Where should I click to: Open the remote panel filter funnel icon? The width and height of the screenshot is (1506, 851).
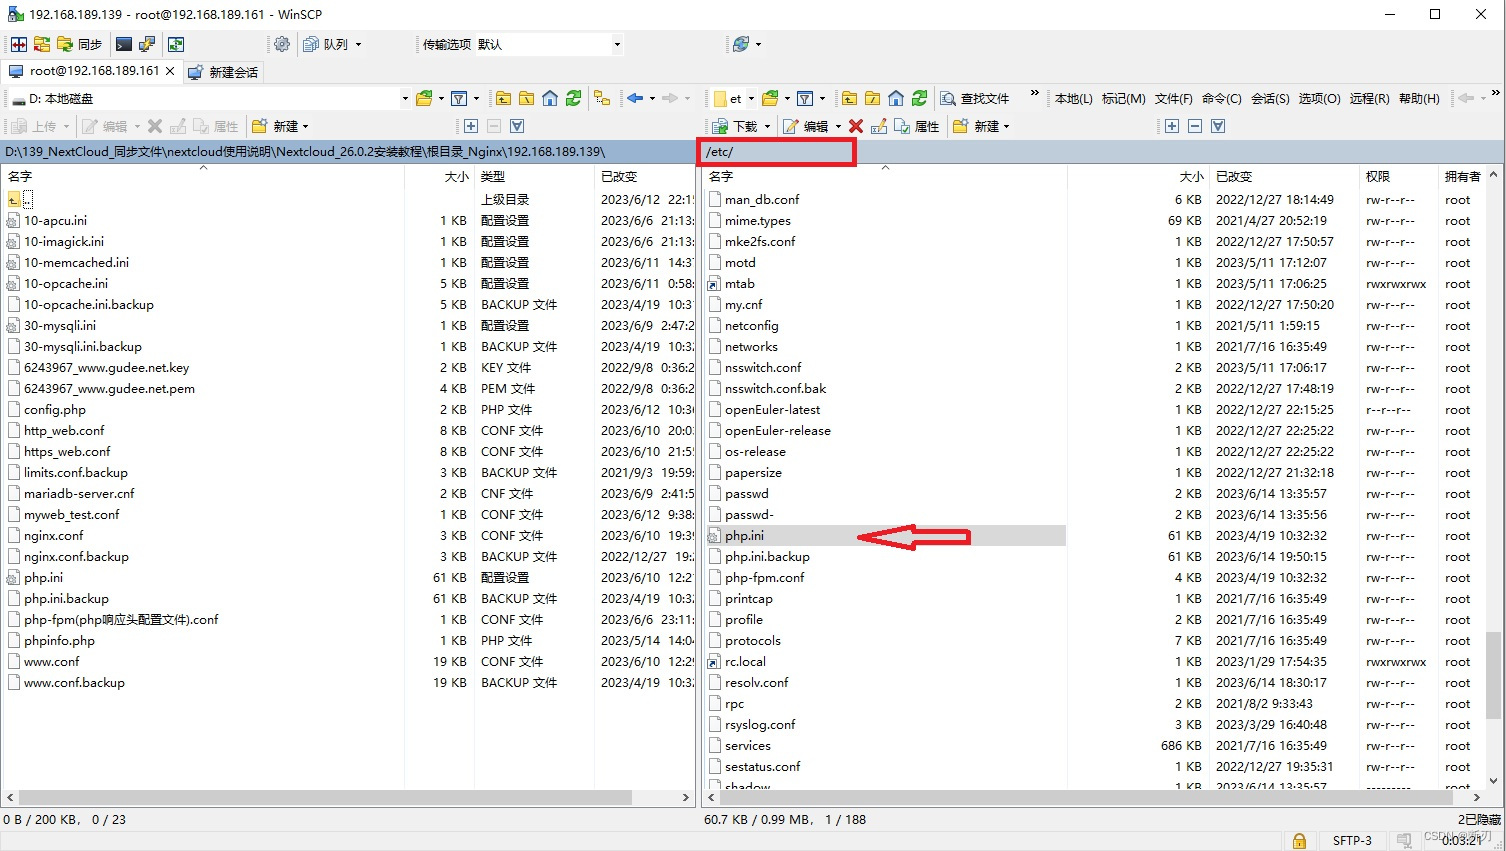806,98
